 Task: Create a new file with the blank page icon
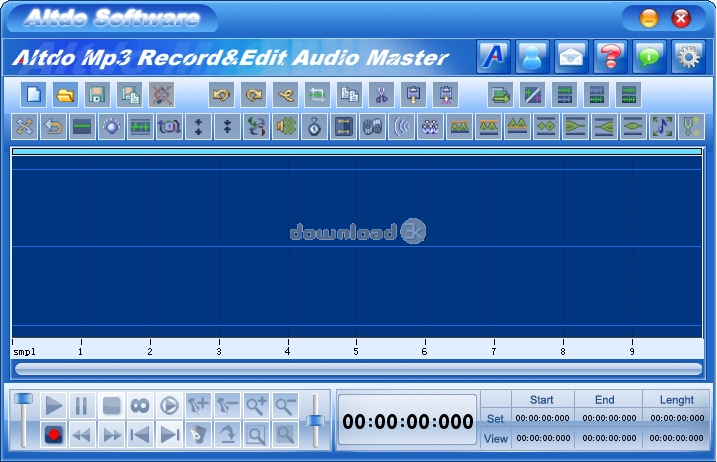pyautogui.click(x=34, y=95)
